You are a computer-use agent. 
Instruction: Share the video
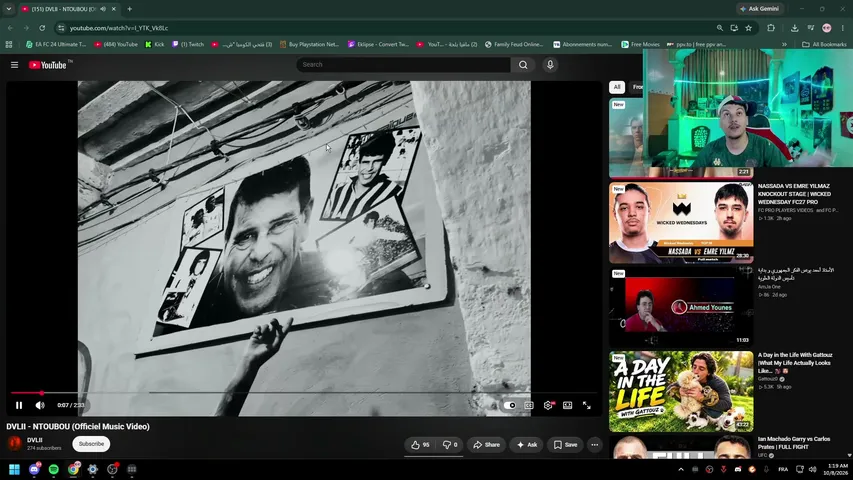point(486,445)
